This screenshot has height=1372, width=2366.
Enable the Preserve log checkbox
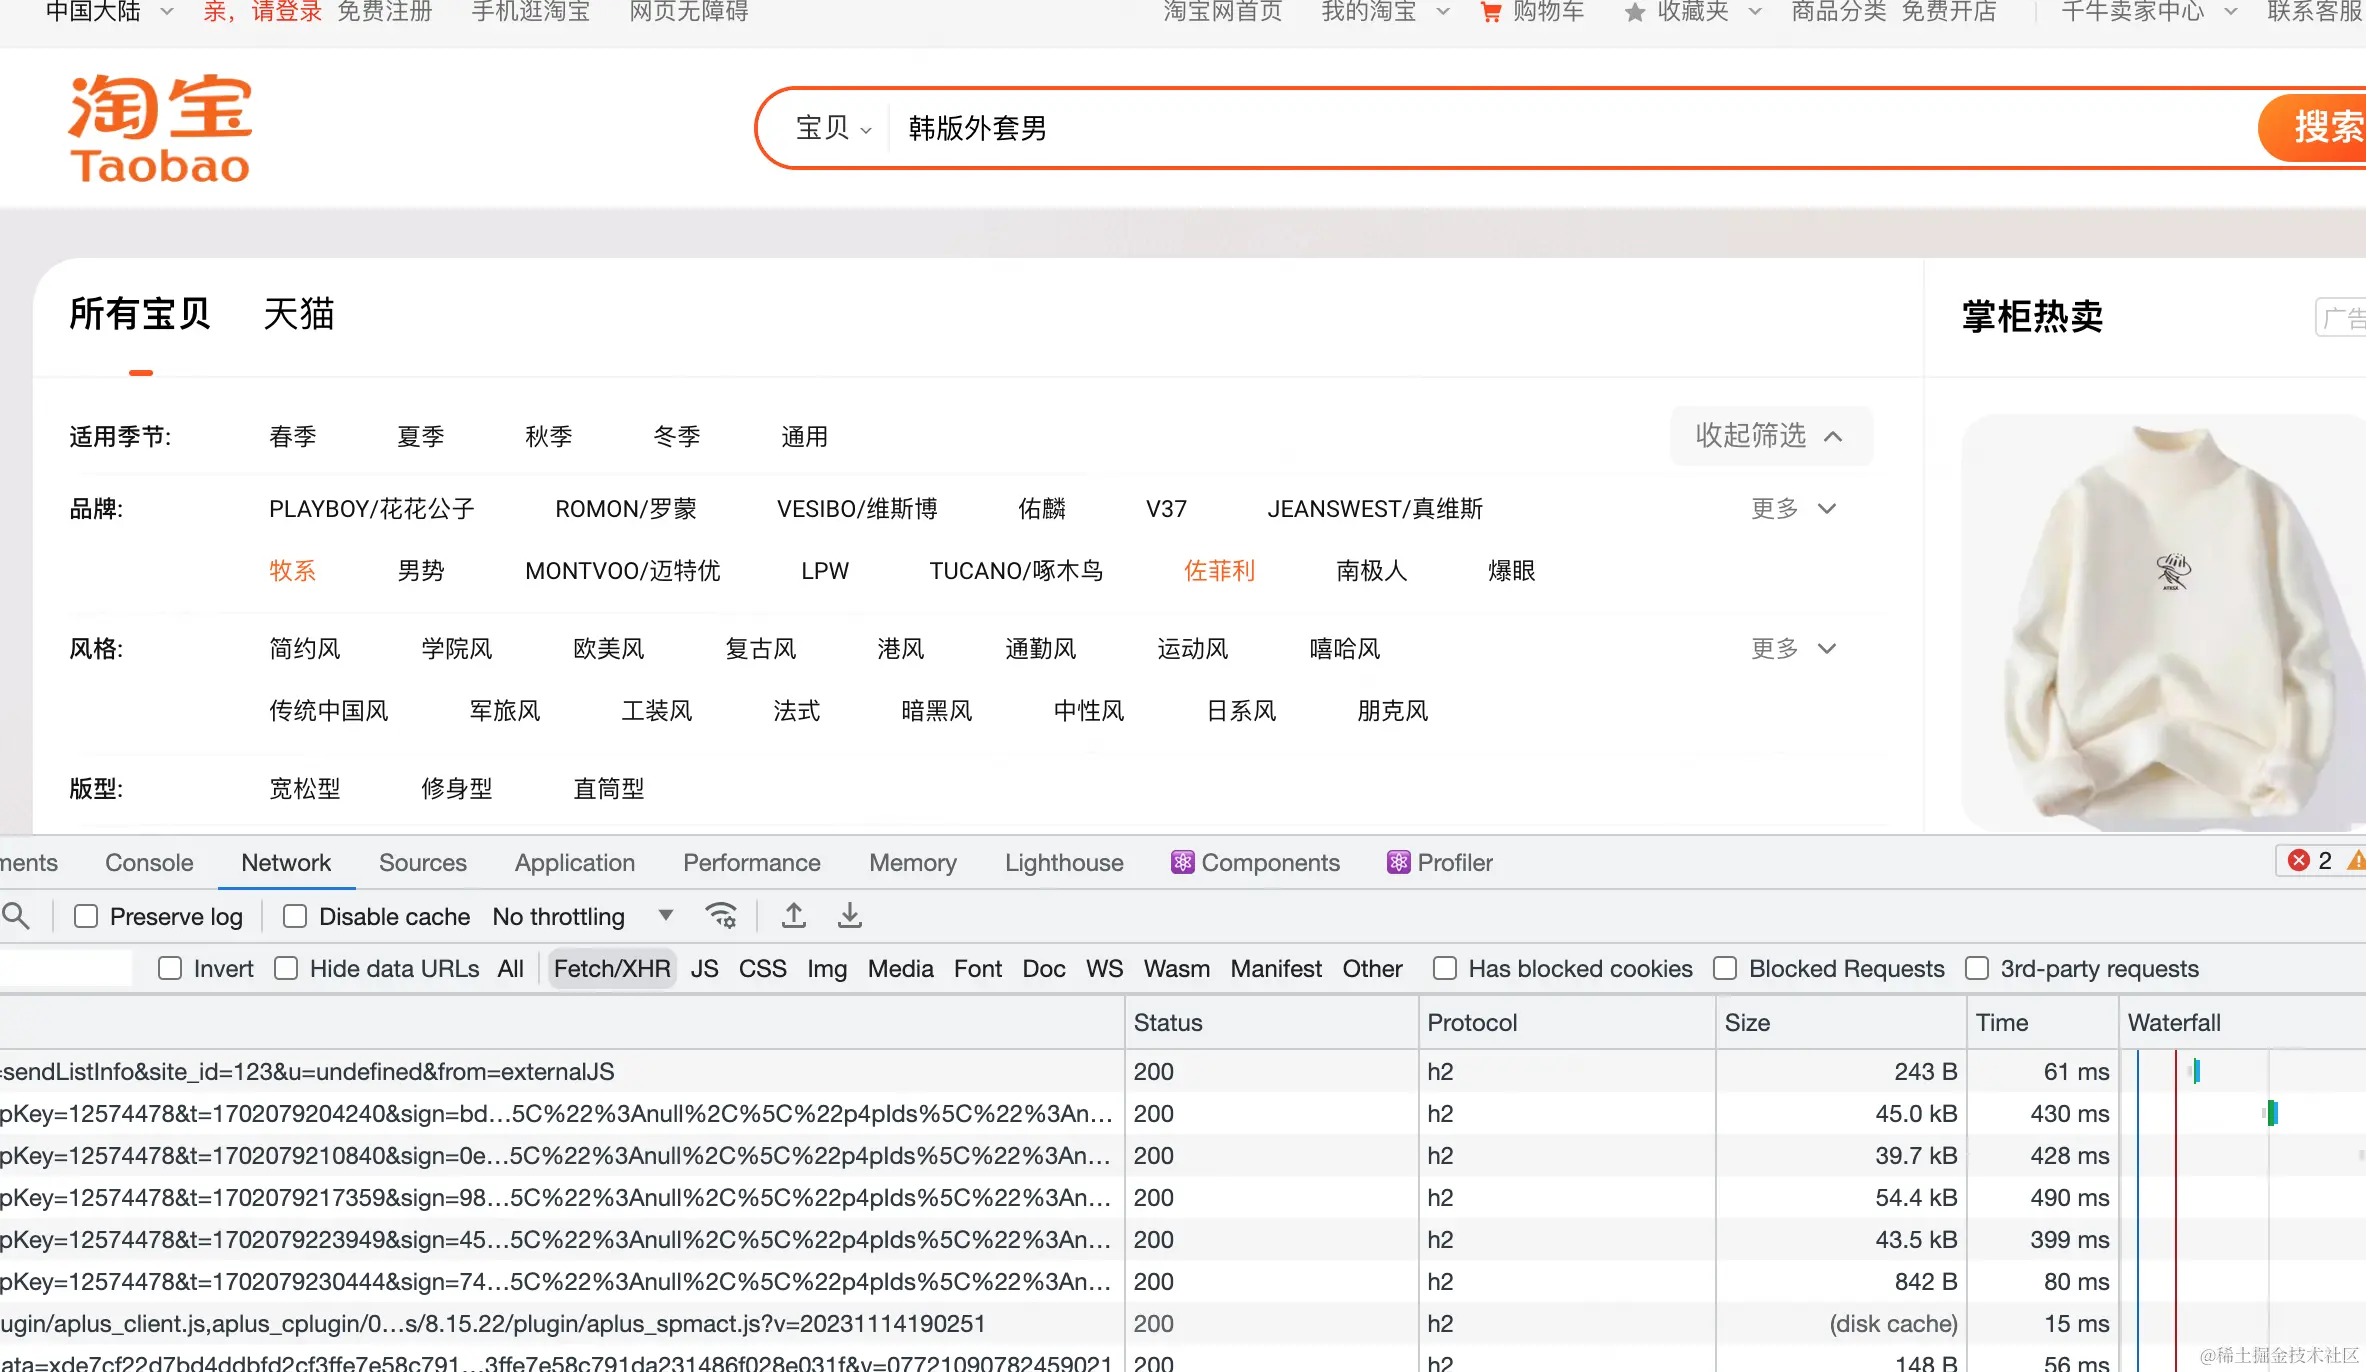tap(86, 916)
